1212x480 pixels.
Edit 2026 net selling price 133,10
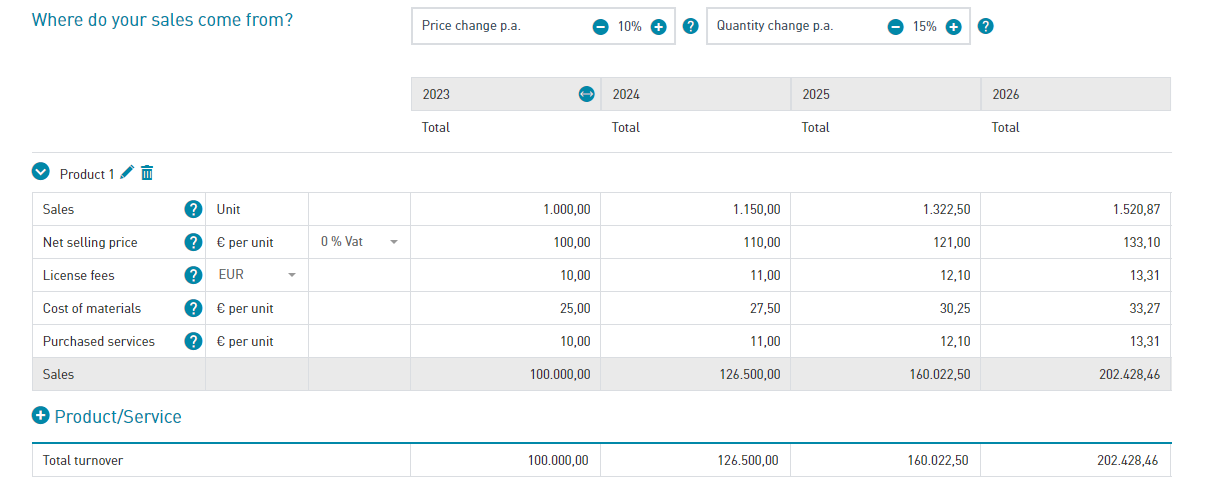pos(1075,242)
